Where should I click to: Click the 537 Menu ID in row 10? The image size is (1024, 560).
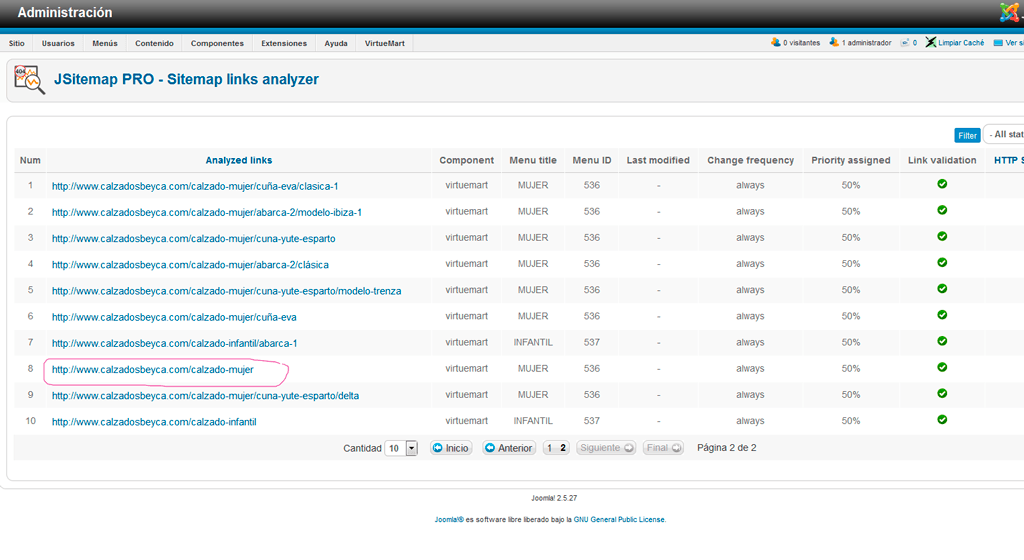point(592,420)
